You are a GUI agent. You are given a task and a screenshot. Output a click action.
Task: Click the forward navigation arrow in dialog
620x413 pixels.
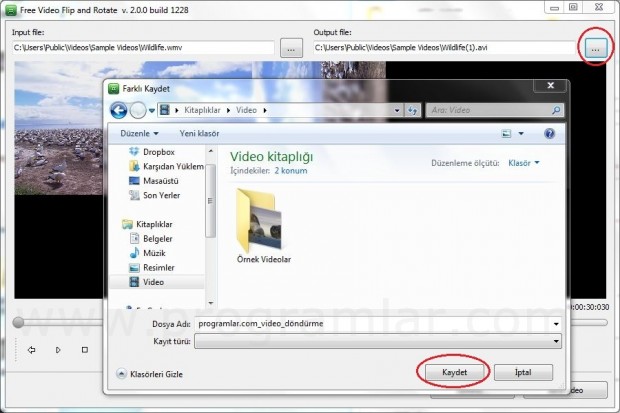[138, 110]
